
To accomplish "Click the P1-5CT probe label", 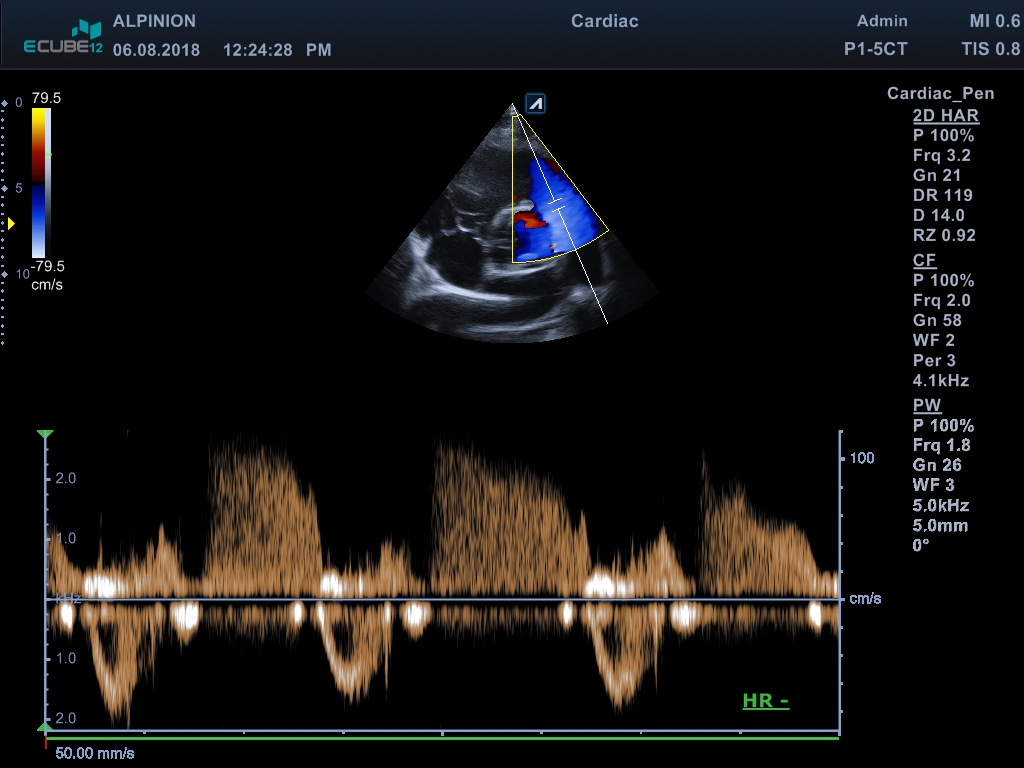I will [x=875, y=50].
